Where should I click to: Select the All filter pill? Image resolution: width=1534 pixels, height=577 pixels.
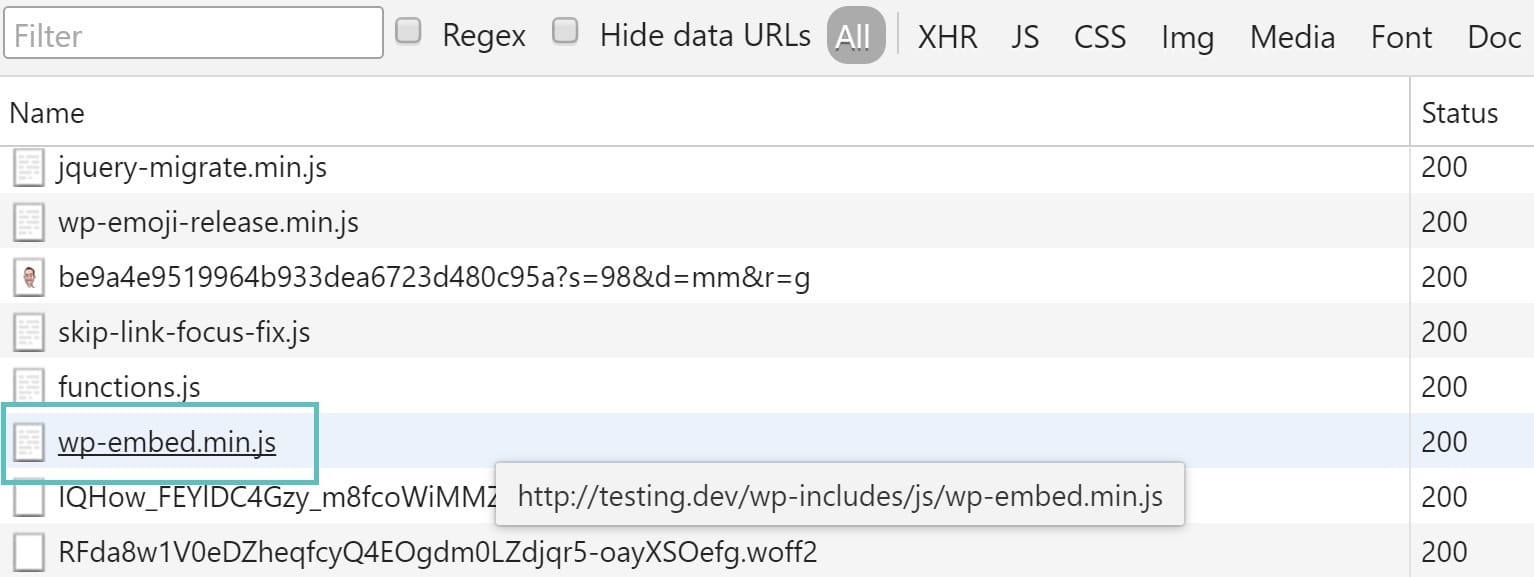(x=855, y=33)
